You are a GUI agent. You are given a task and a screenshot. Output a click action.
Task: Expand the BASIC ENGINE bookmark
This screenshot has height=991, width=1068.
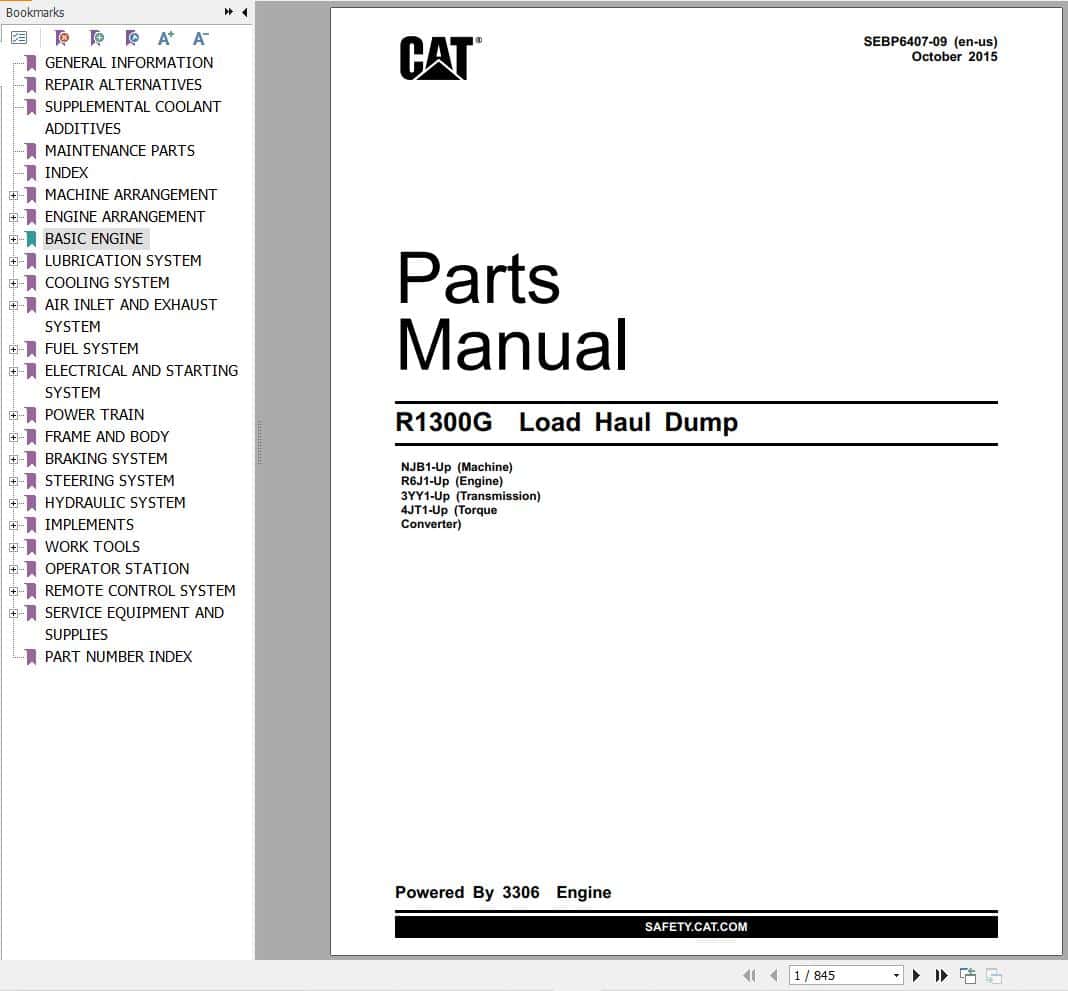coord(13,239)
